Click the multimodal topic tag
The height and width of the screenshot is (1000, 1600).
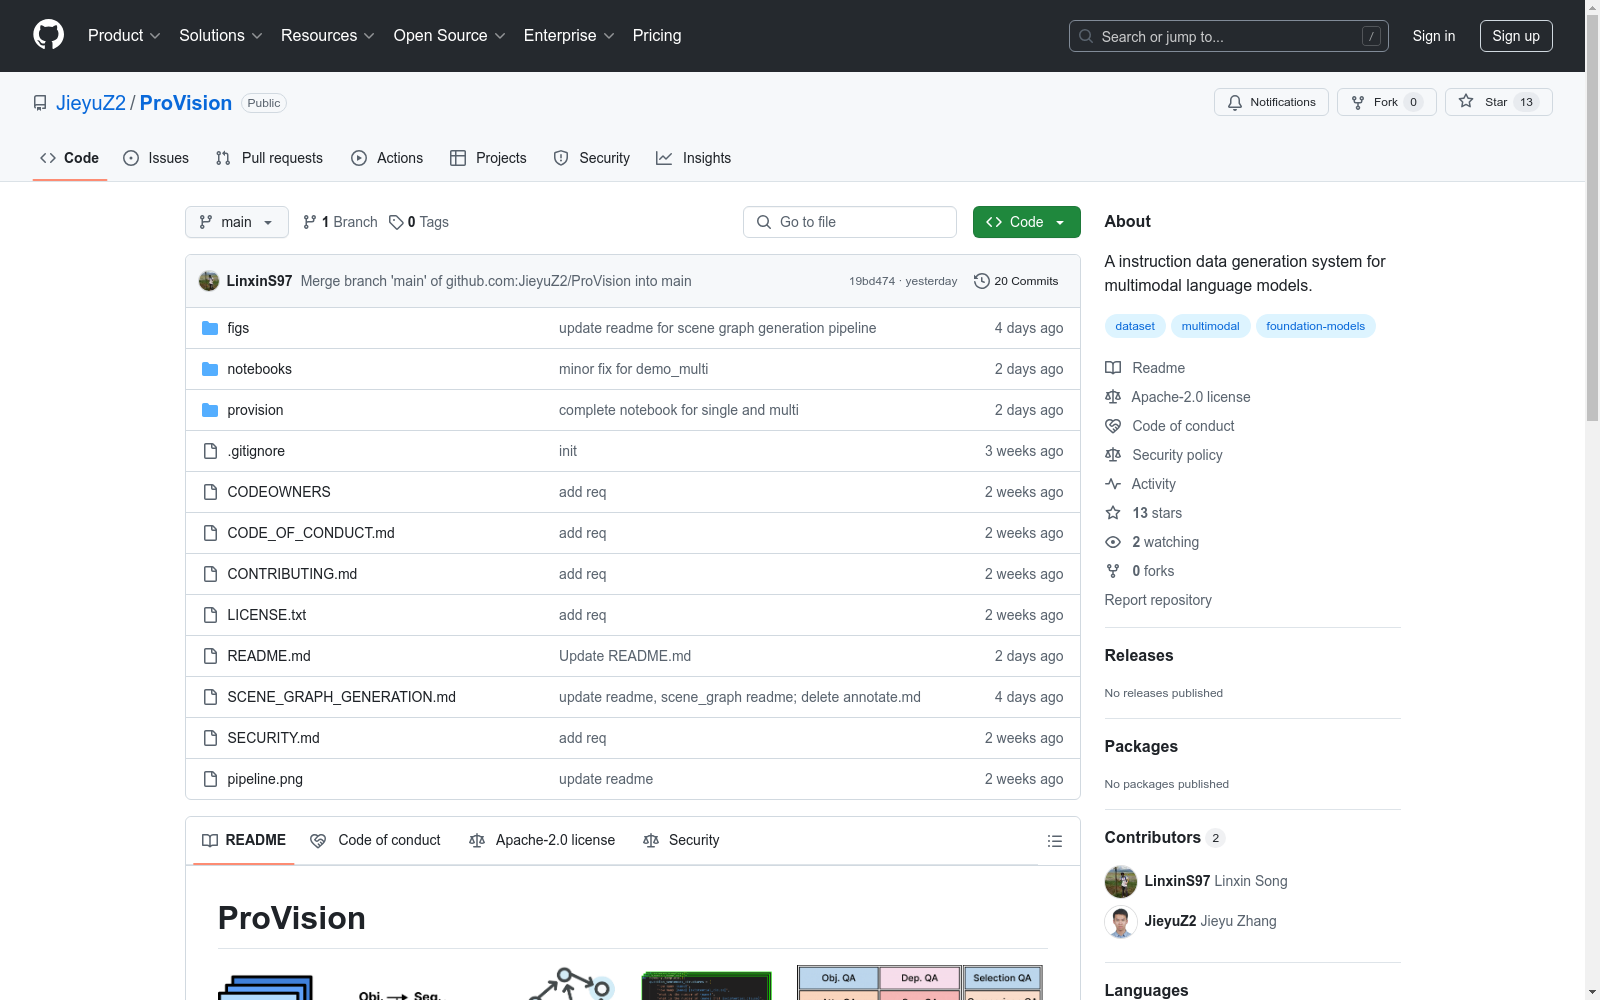tap(1210, 326)
